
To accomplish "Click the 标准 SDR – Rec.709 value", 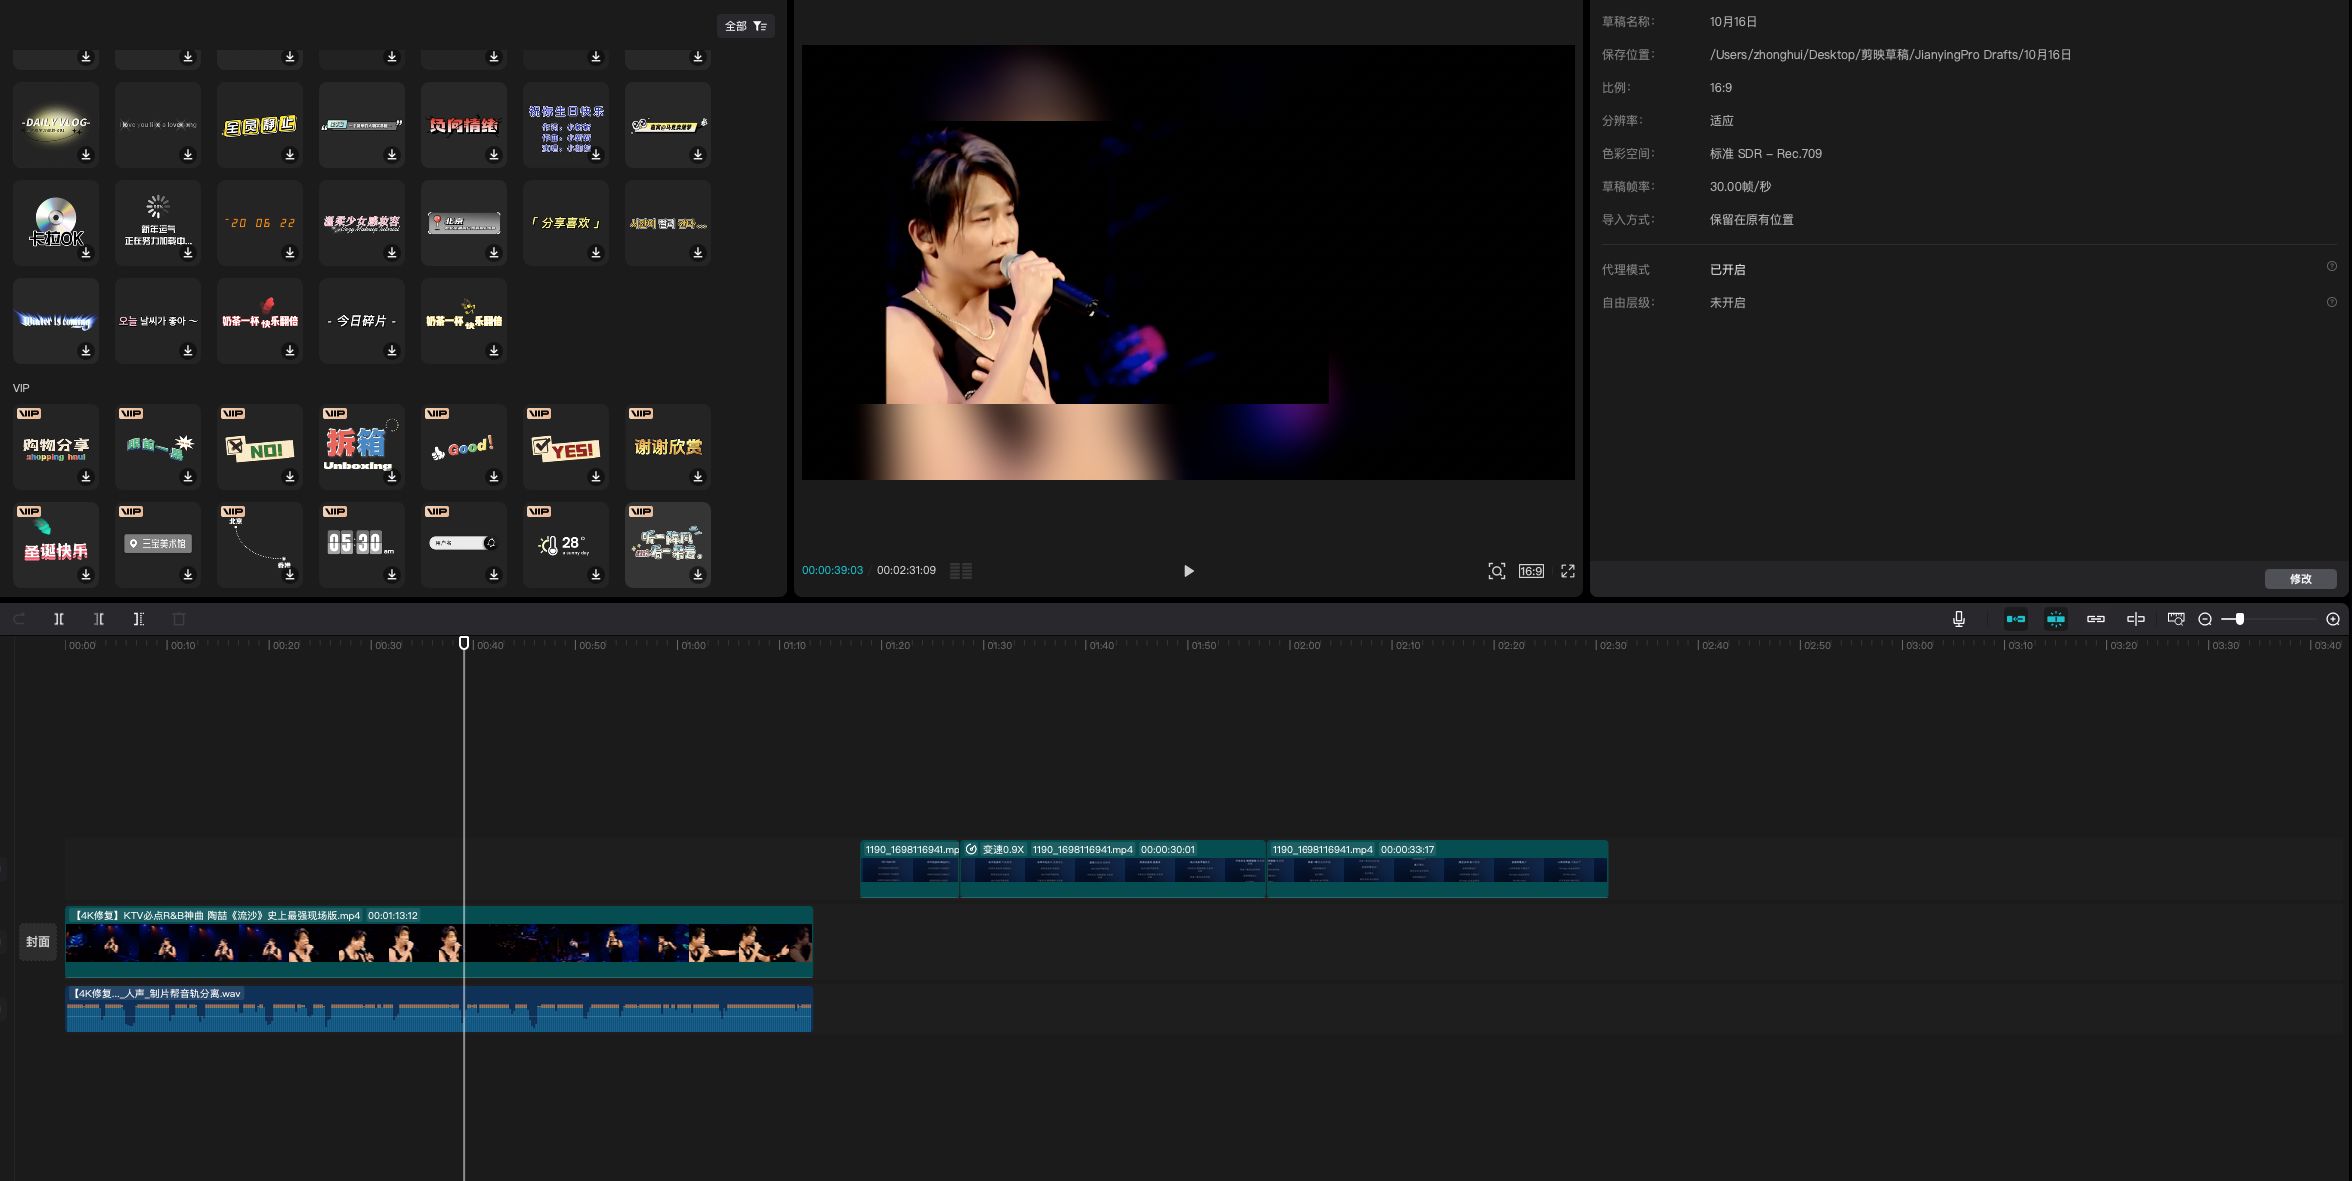I will click(1766, 154).
